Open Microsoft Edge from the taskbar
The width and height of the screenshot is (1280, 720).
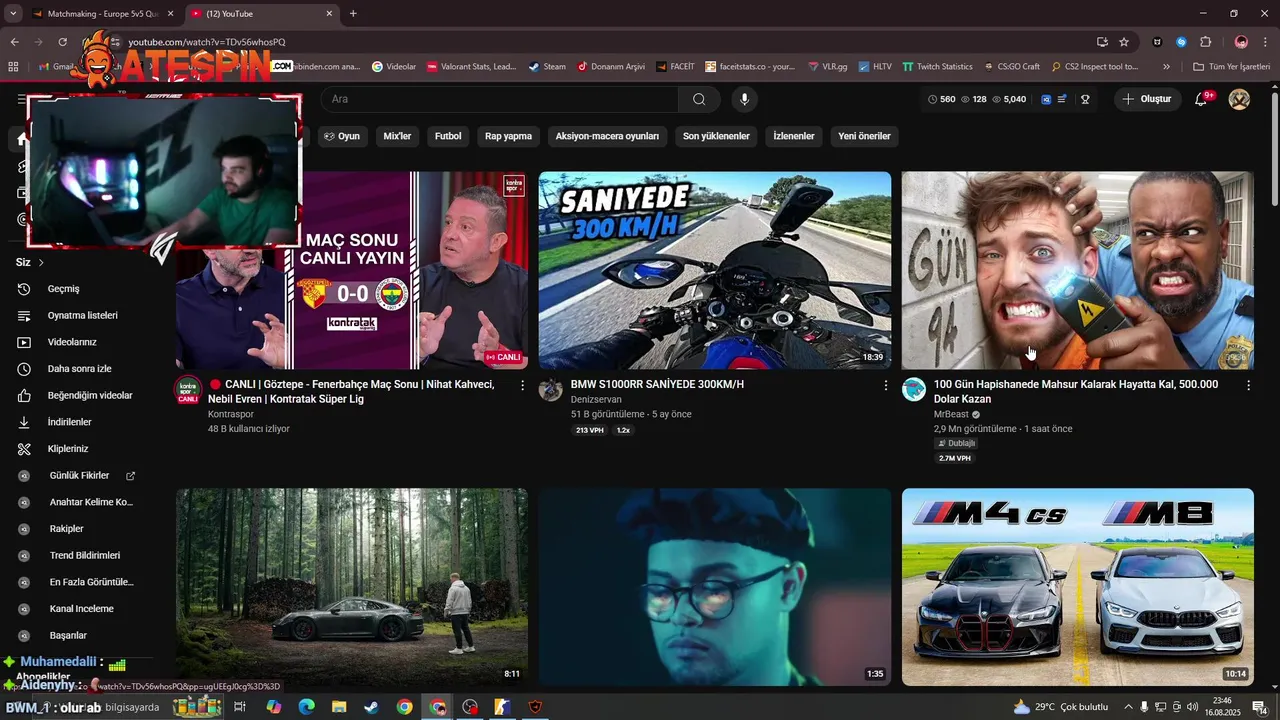click(x=306, y=707)
